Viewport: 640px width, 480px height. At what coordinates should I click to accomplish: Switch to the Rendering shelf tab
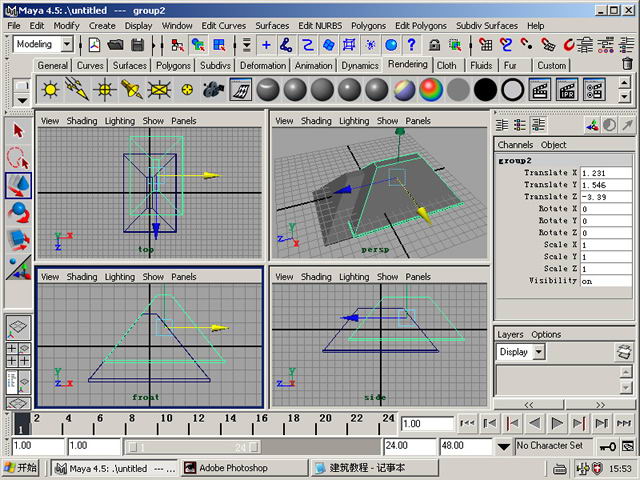tap(407, 64)
